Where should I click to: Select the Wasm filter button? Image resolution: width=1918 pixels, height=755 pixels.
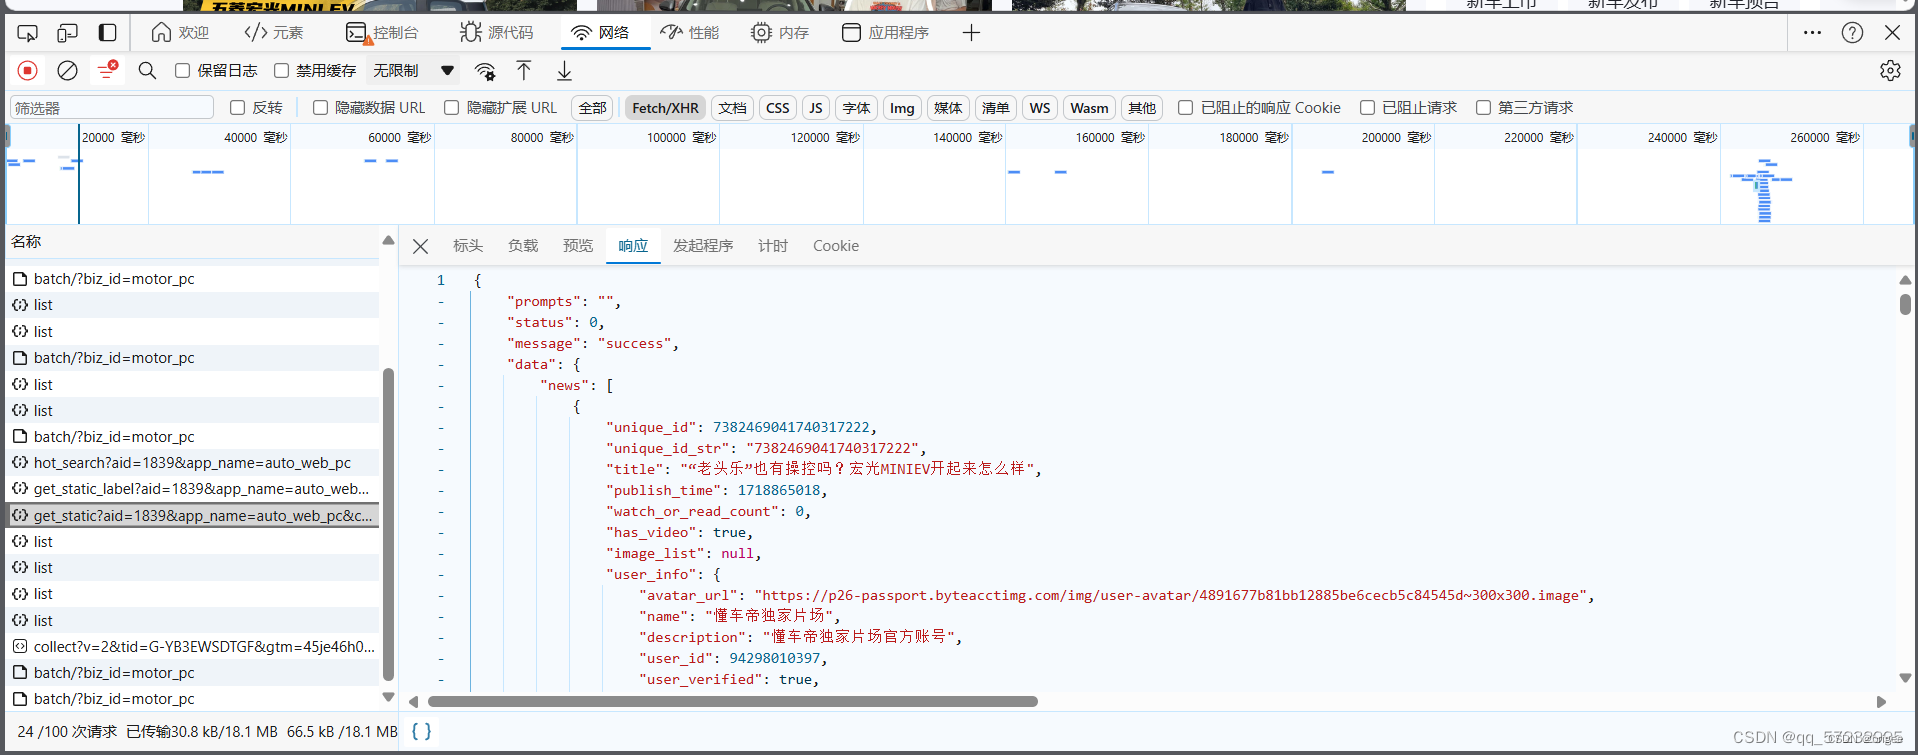[1089, 108]
